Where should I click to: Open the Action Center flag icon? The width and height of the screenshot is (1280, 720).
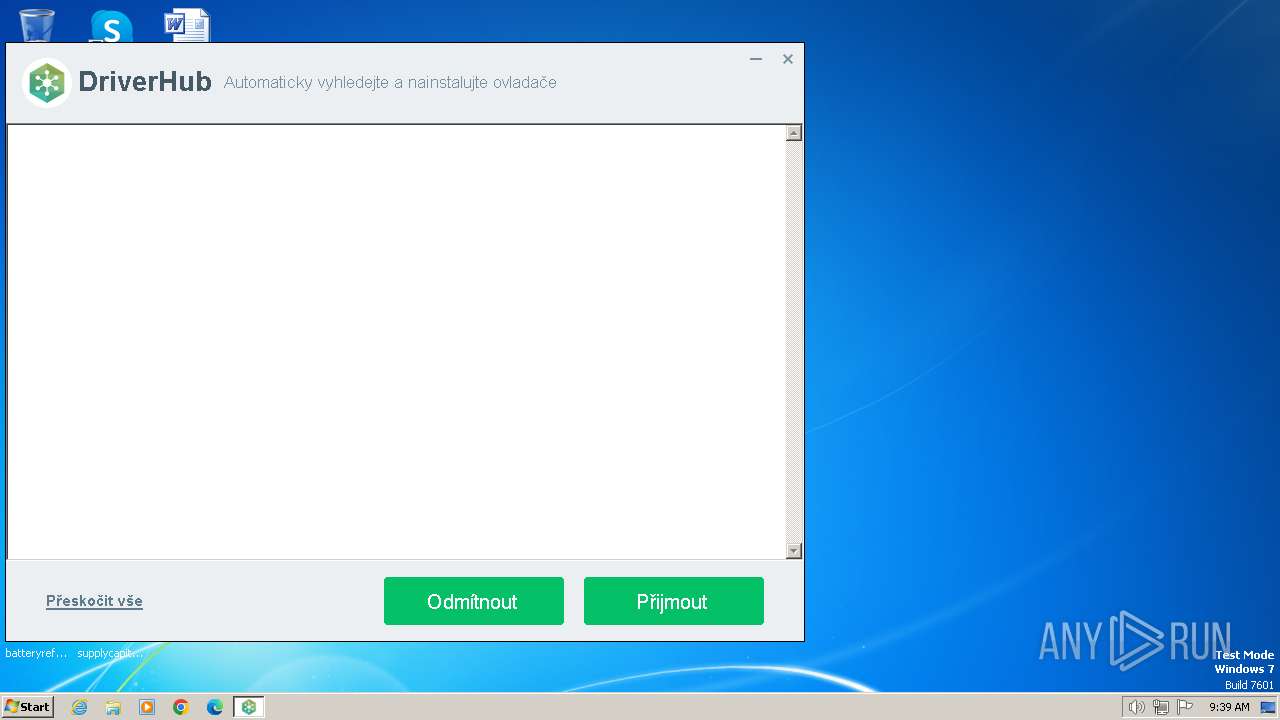1185,707
